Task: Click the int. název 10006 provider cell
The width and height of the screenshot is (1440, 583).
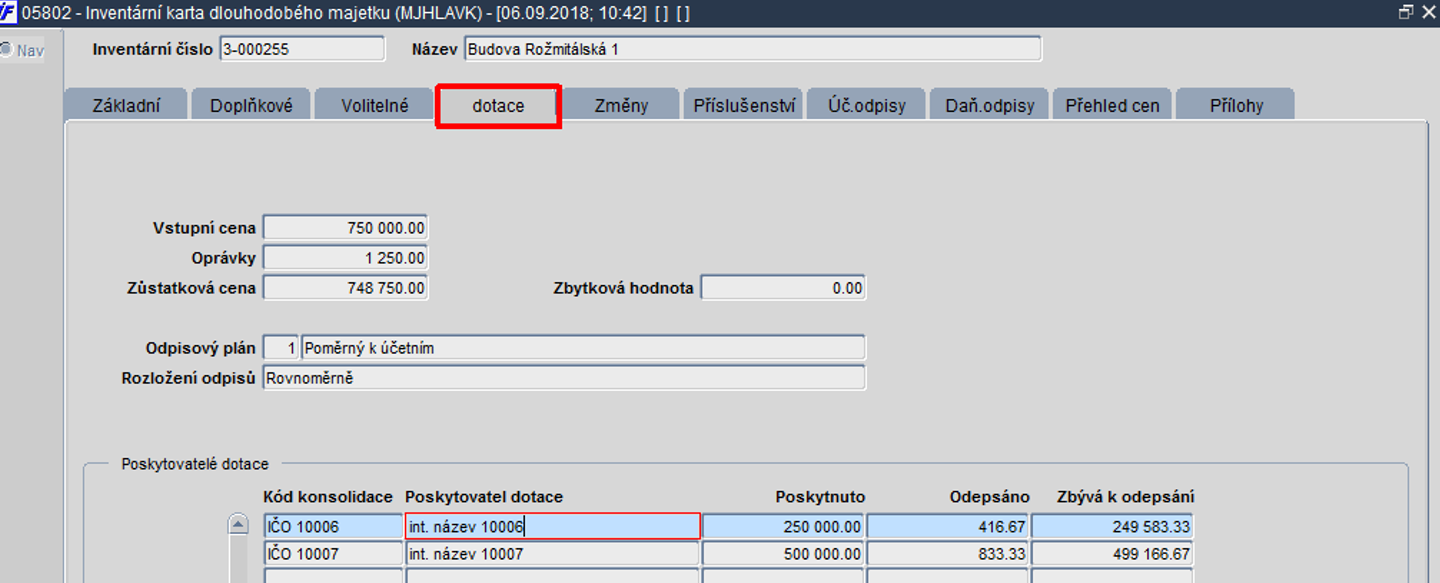Action: 552,526
